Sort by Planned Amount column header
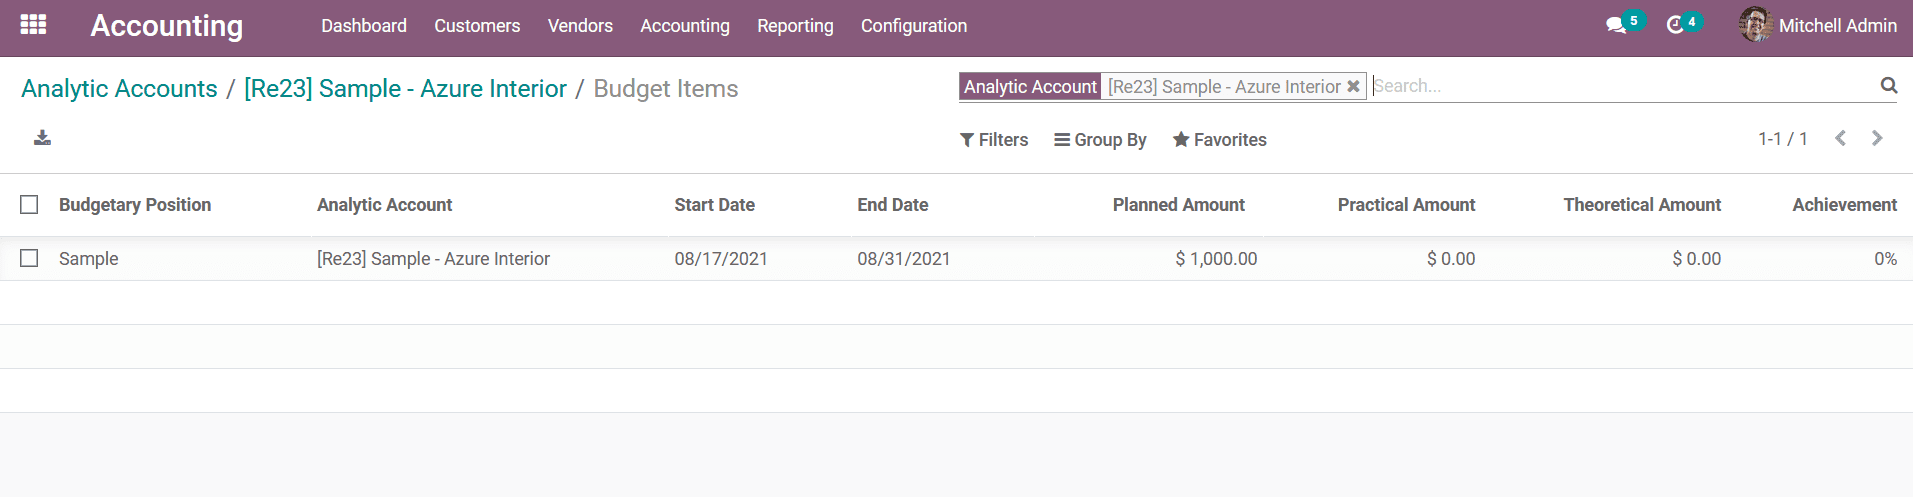 pyautogui.click(x=1178, y=205)
